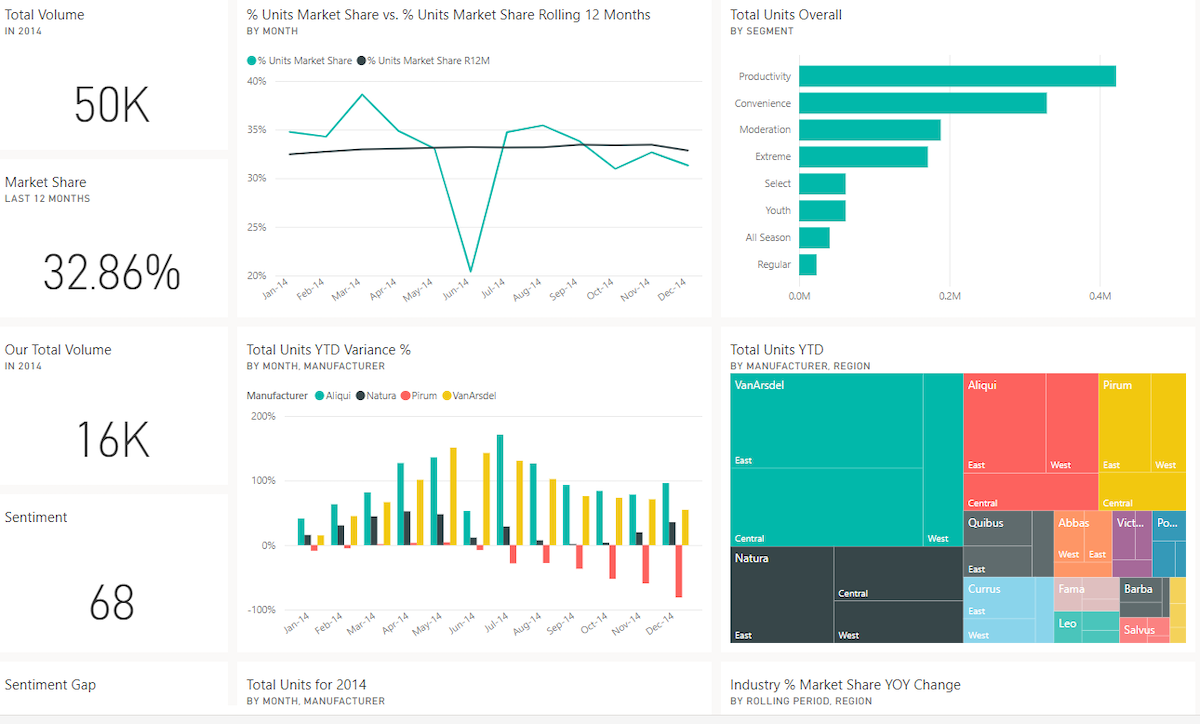Viewport: 1200px width, 724px height.
Task: Select the Convenience bar in Total Units Overall
Action: click(922, 102)
